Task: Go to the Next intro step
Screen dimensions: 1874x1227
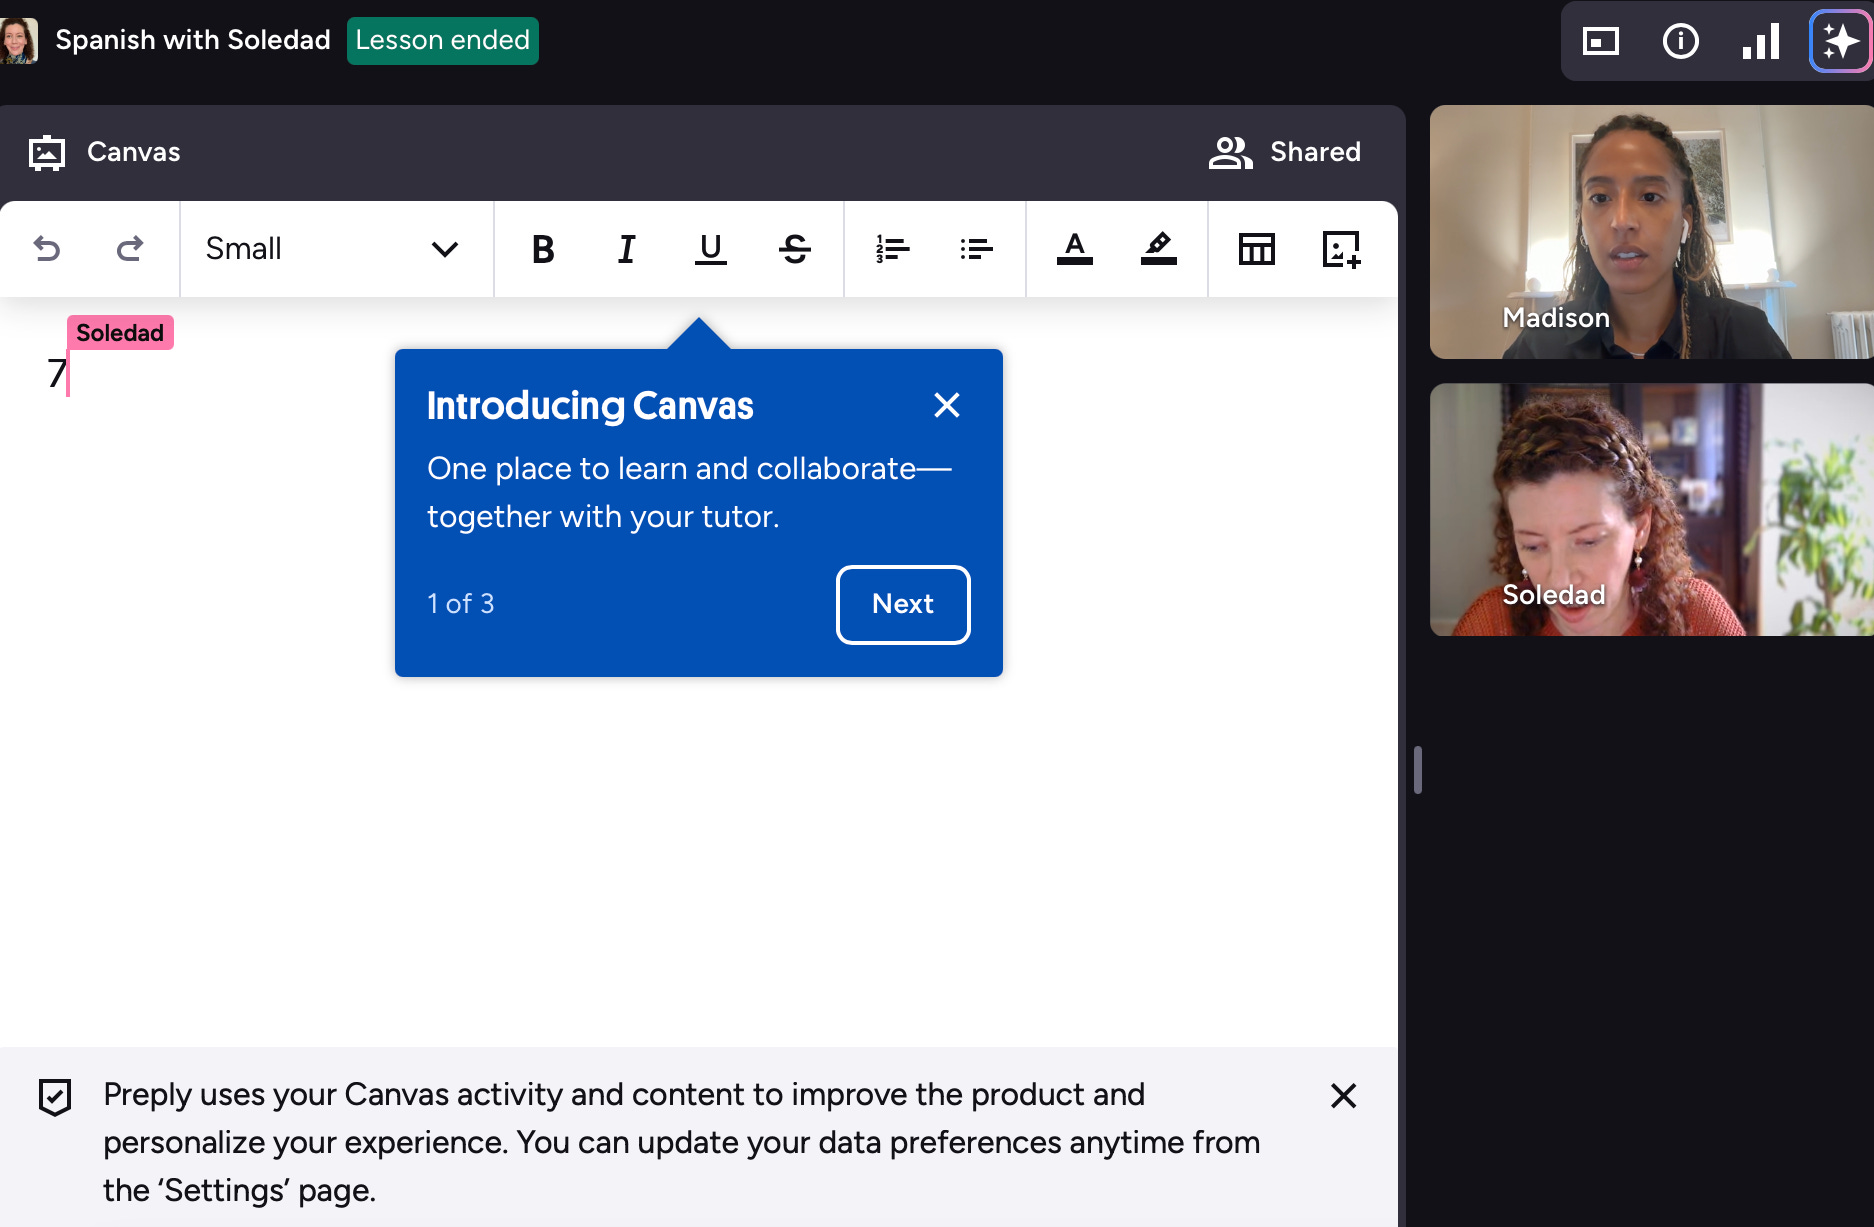Action: 903,604
